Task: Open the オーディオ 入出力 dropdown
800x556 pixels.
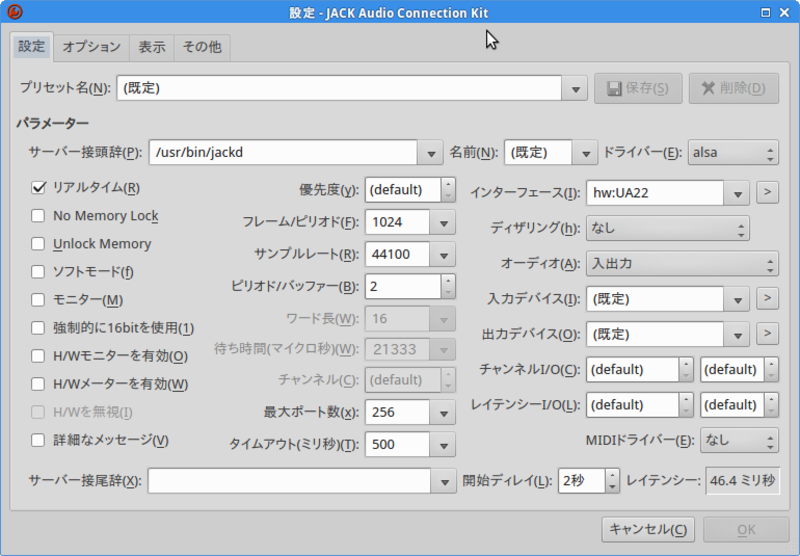Action: [x=682, y=264]
